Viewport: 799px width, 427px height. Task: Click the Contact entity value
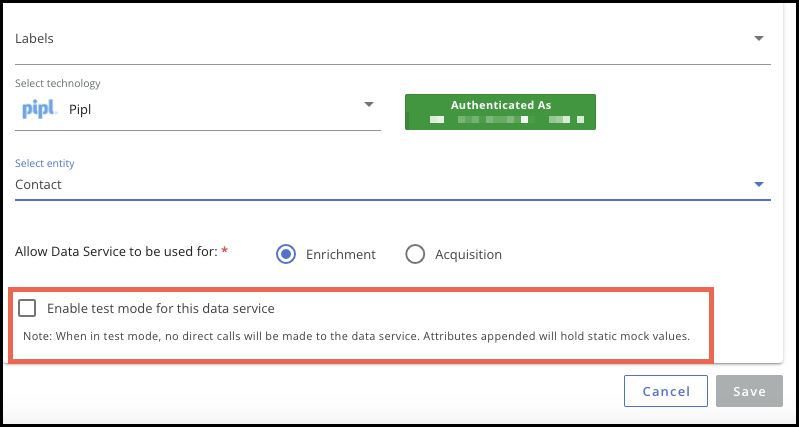pyautogui.click(x=38, y=184)
